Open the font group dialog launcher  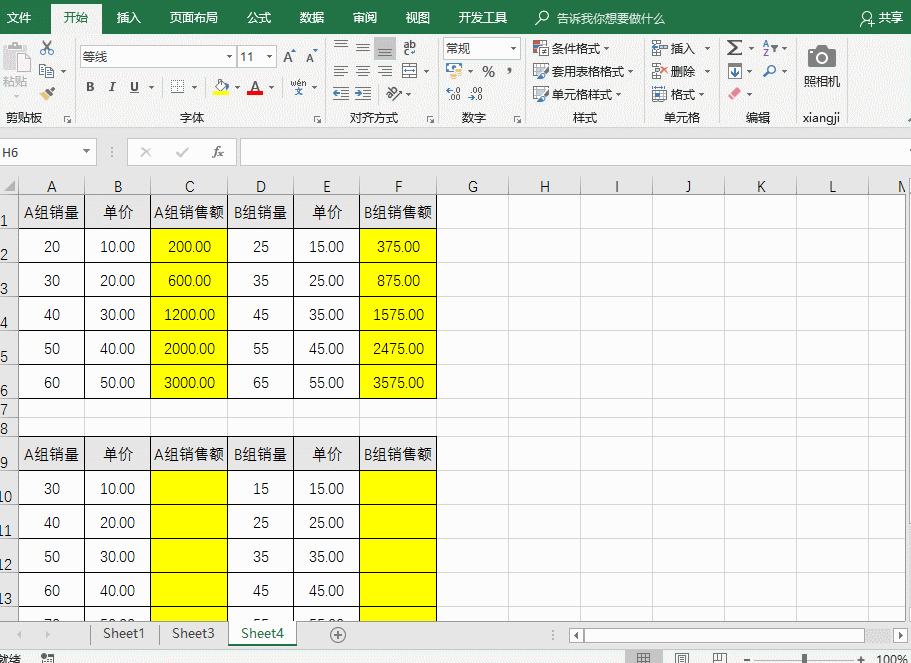317,119
